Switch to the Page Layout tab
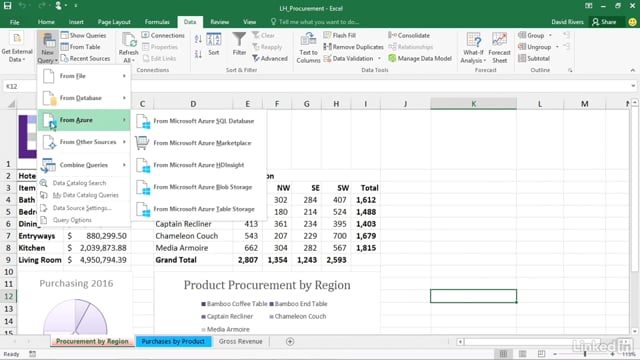Screen dimensions: 640x360 pyautogui.click(x=114, y=22)
